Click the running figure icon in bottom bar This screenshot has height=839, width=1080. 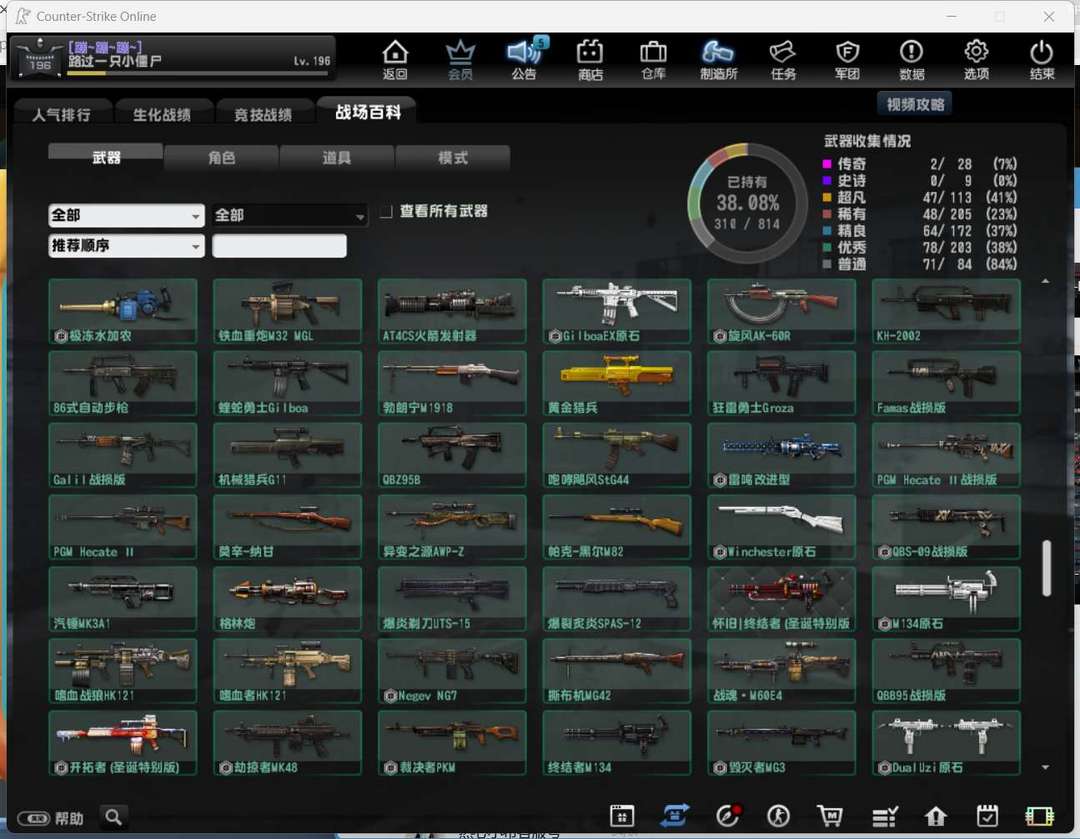778,816
